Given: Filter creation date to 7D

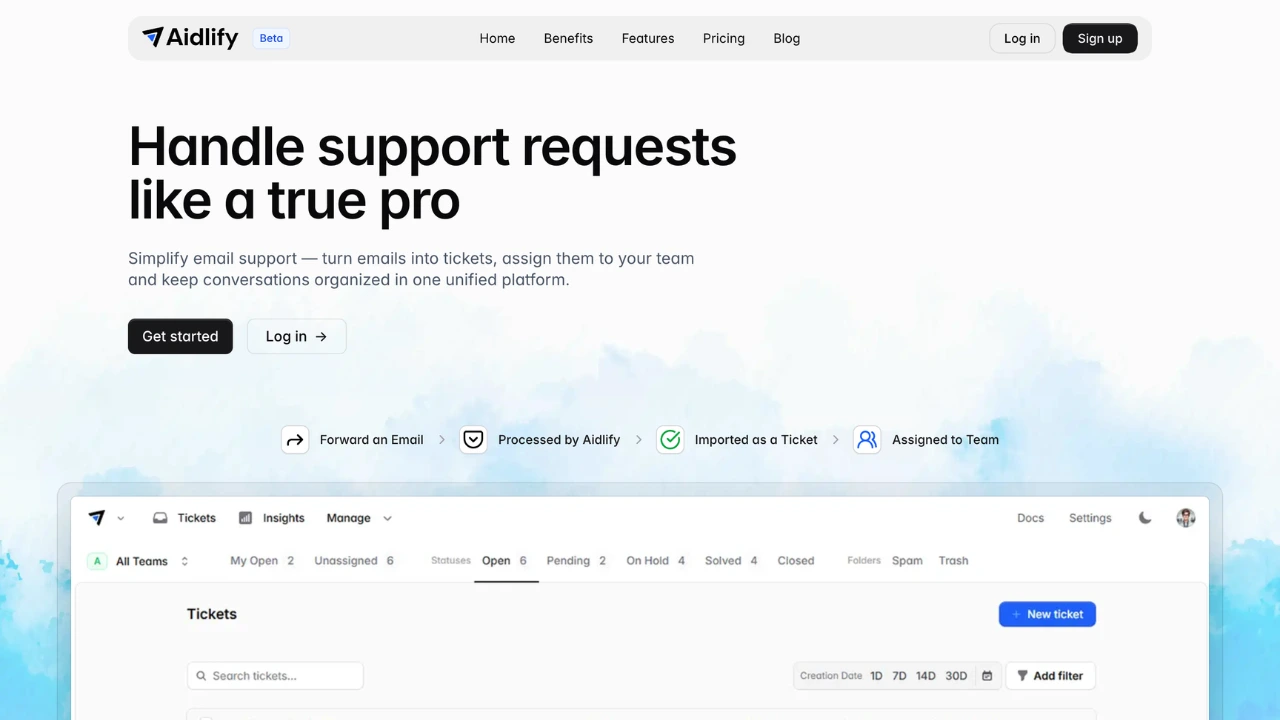Looking at the screenshot, I should (899, 676).
